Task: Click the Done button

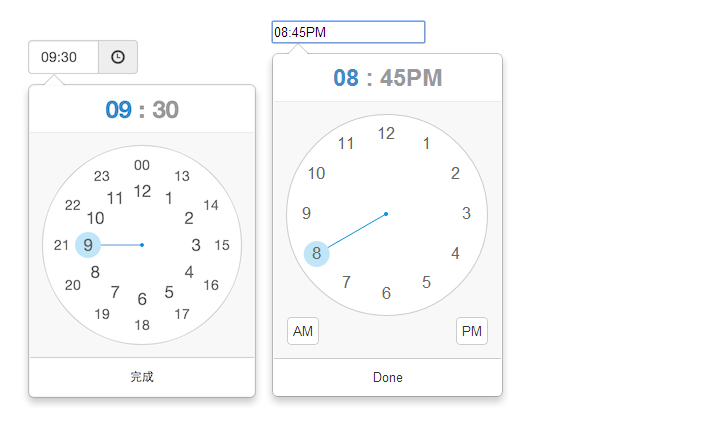Action: tap(388, 378)
